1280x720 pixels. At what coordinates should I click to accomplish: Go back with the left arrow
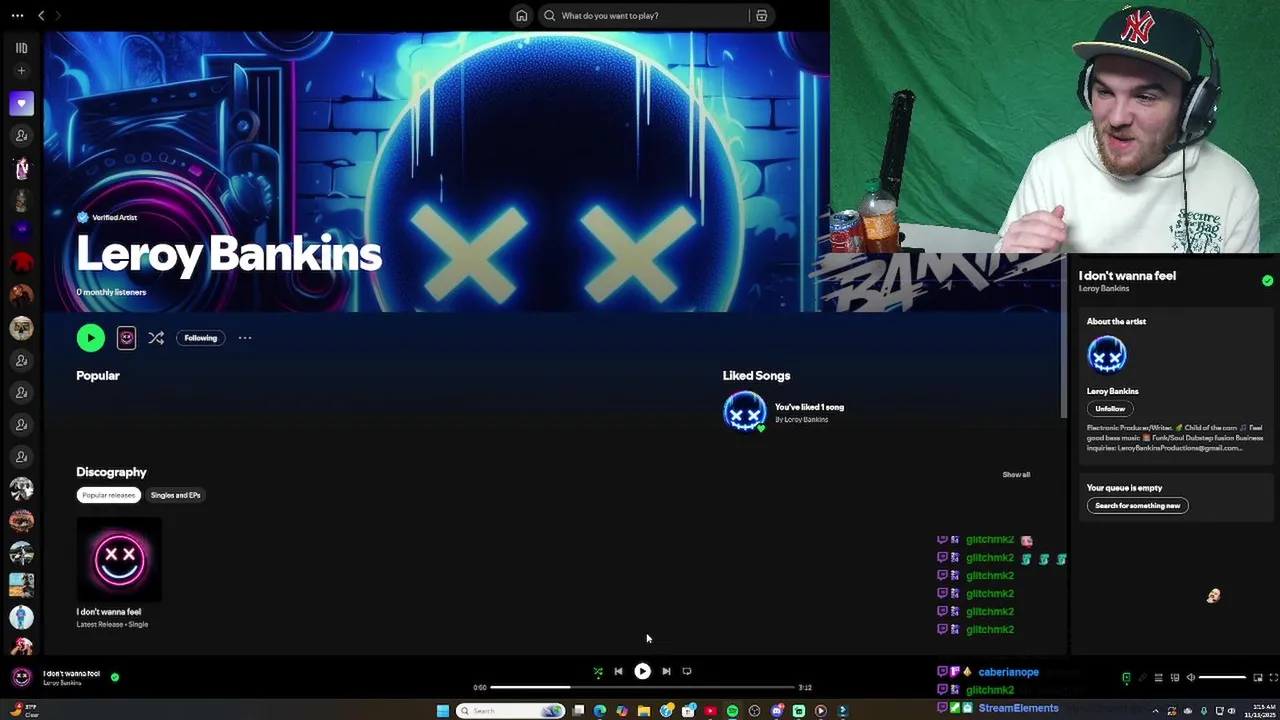coord(41,16)
